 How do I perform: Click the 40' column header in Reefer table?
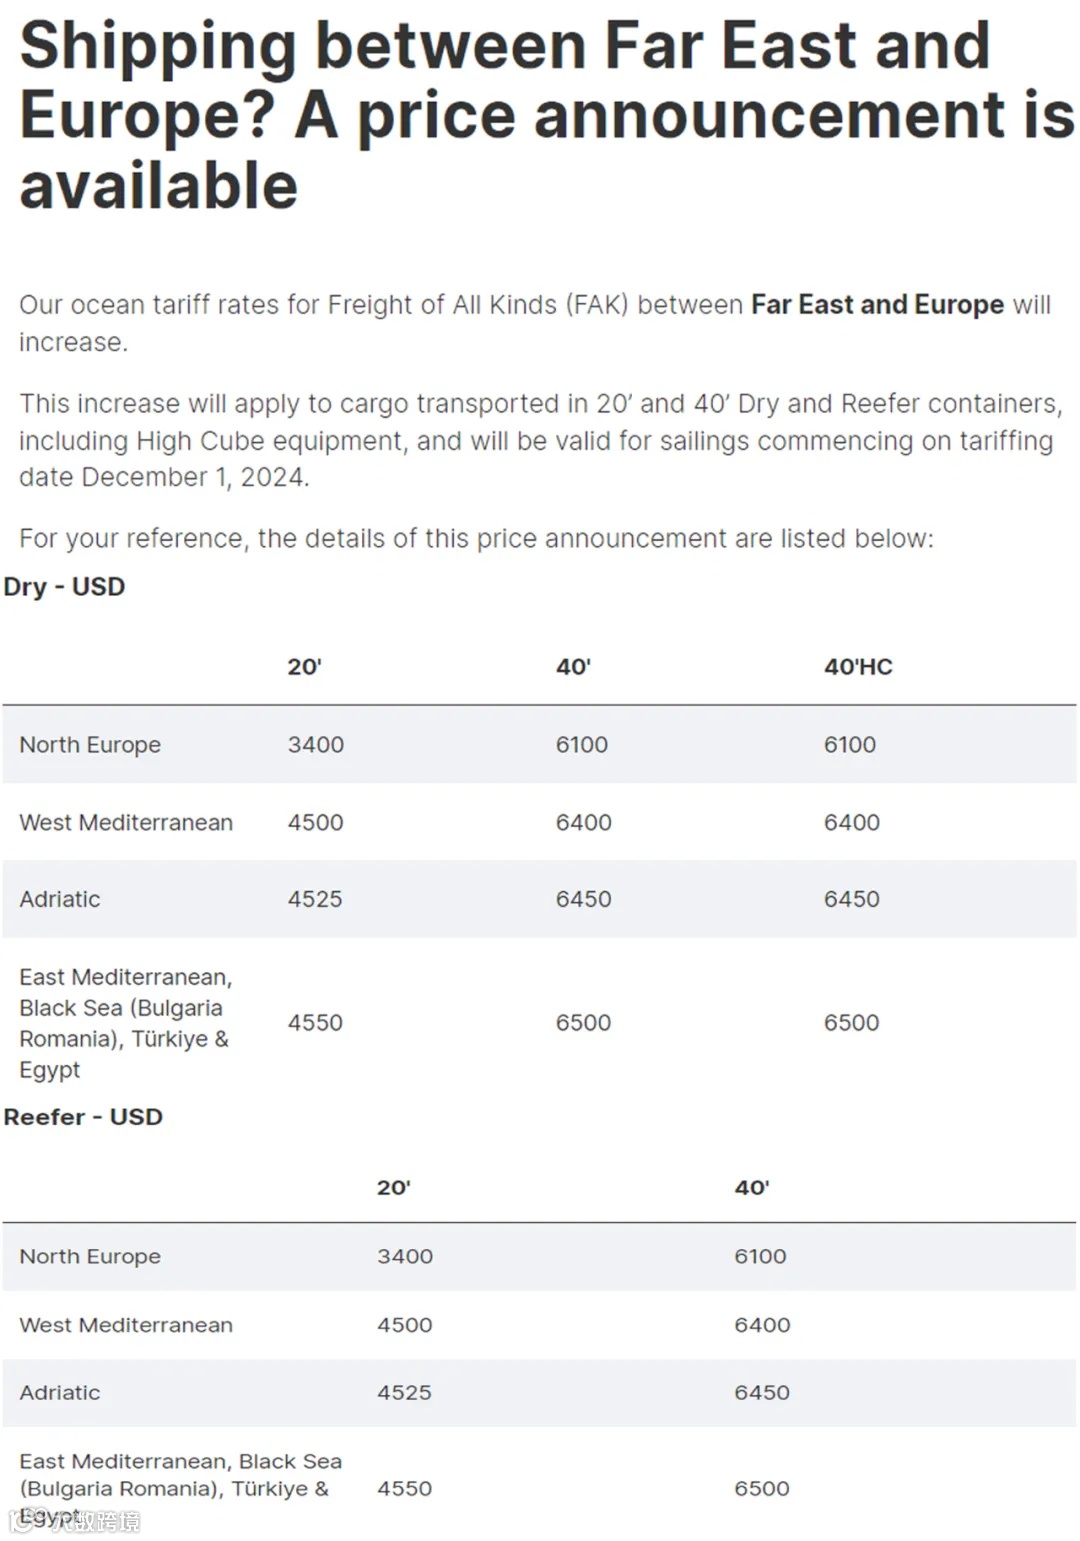tap(751, 1188)
